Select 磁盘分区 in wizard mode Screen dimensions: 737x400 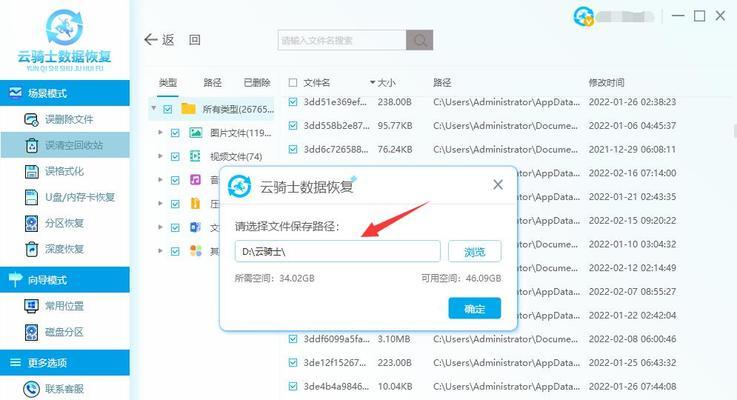tap(65, 332)
